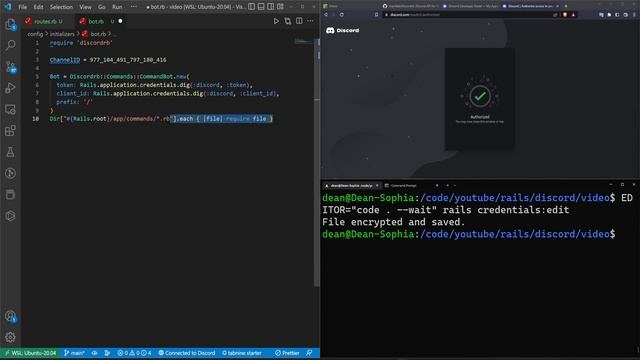Toggle the bottom panel layout icon
The image size is (640, 360).
click(x=261, y=7)
